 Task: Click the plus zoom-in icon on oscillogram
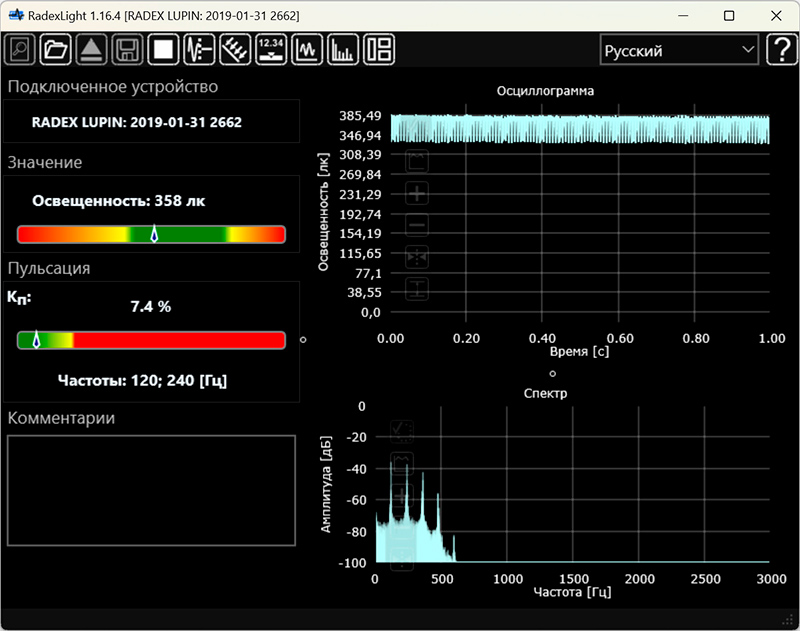(418, 193)
